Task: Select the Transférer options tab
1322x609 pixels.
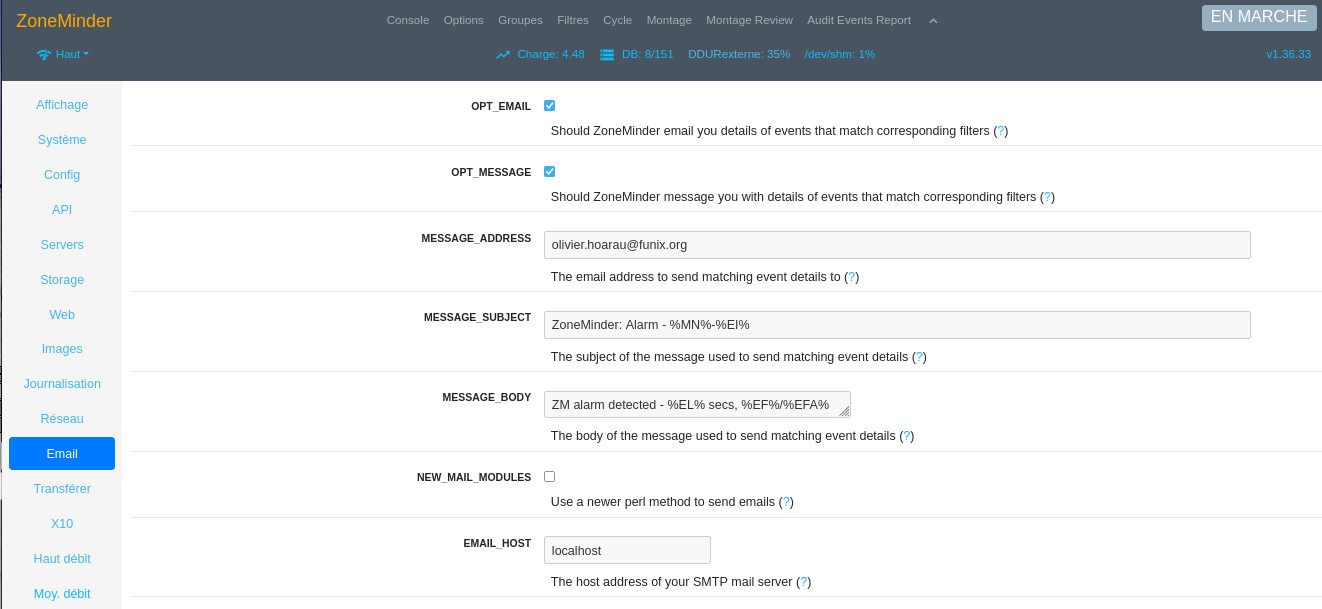Action: [x=62, y=489]
